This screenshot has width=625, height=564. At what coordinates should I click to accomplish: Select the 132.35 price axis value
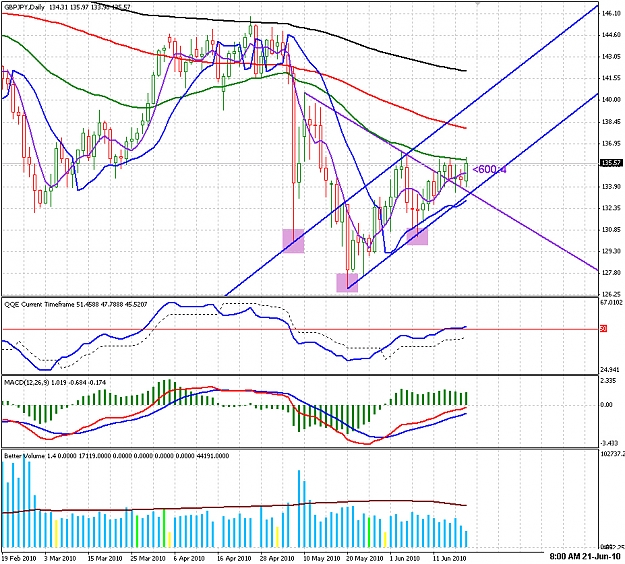point(611,208)
